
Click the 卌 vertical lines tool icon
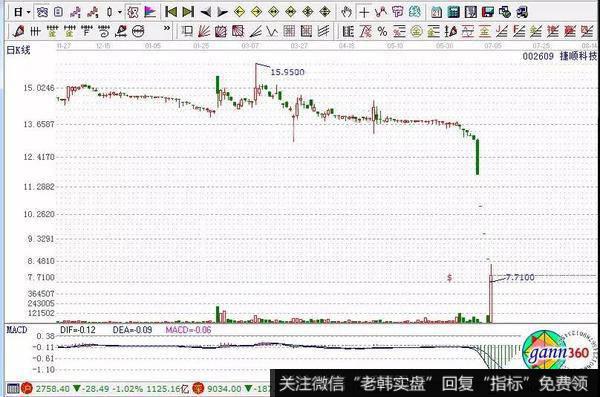(35, 31)
